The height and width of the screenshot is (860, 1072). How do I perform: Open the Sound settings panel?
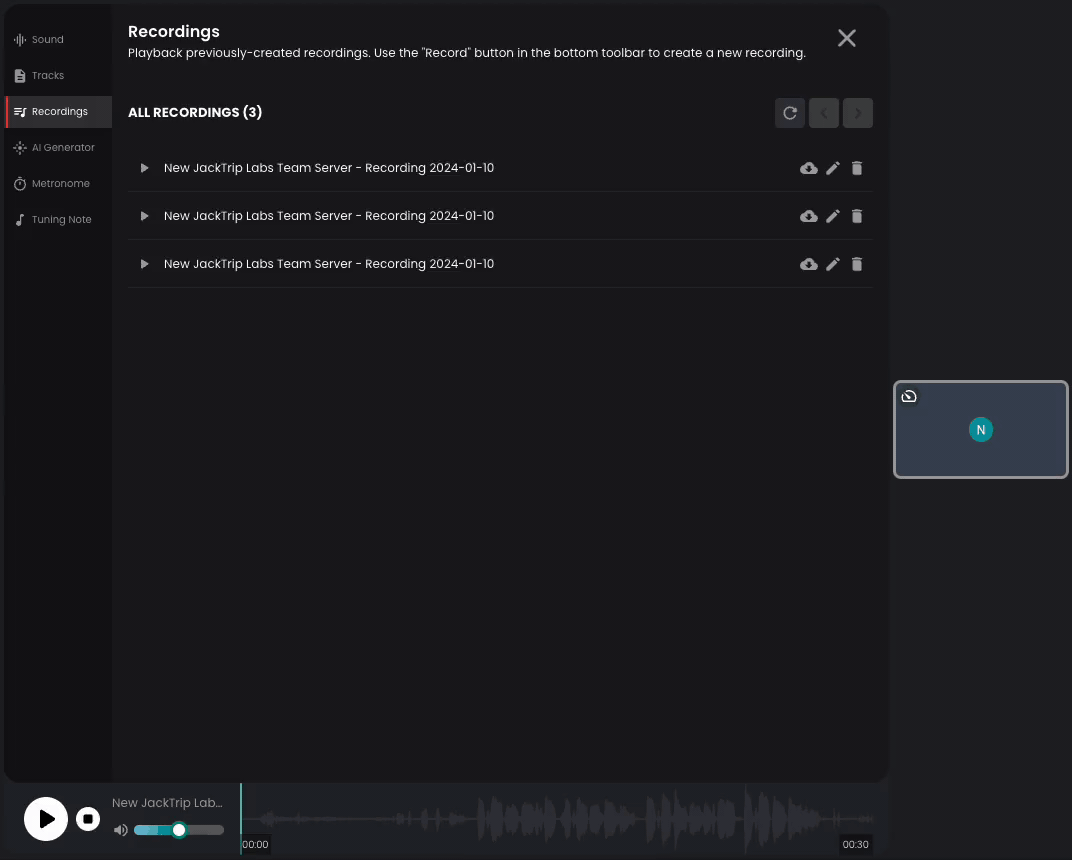pos(38,39)
